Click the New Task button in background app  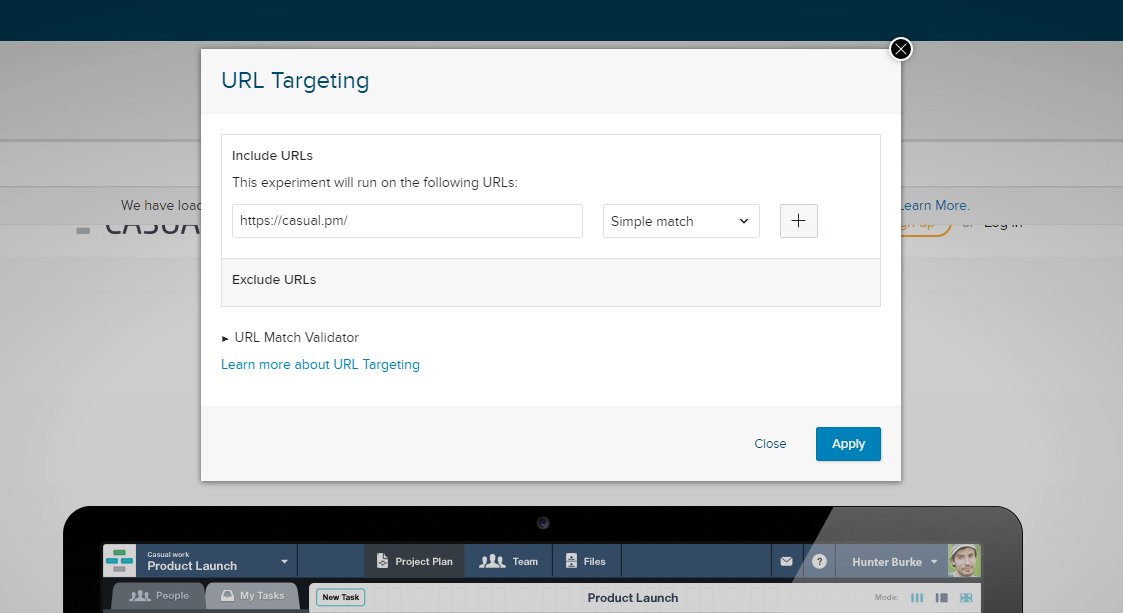coord(341,597)
